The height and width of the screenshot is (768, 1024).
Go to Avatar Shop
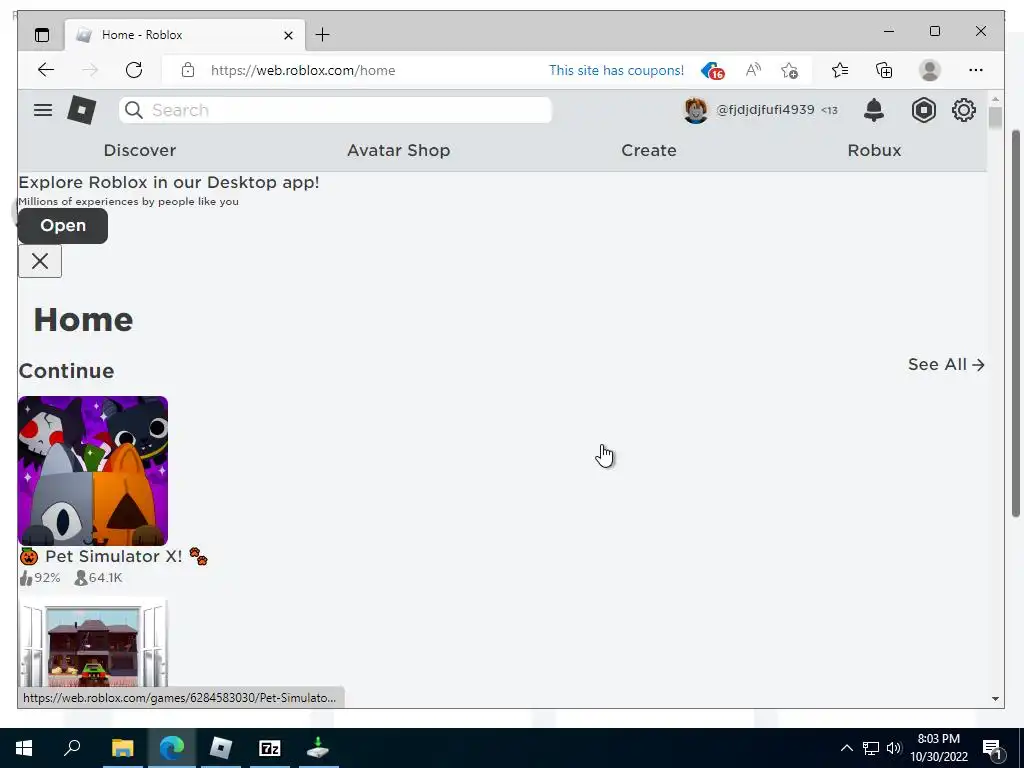coord(398,150)
